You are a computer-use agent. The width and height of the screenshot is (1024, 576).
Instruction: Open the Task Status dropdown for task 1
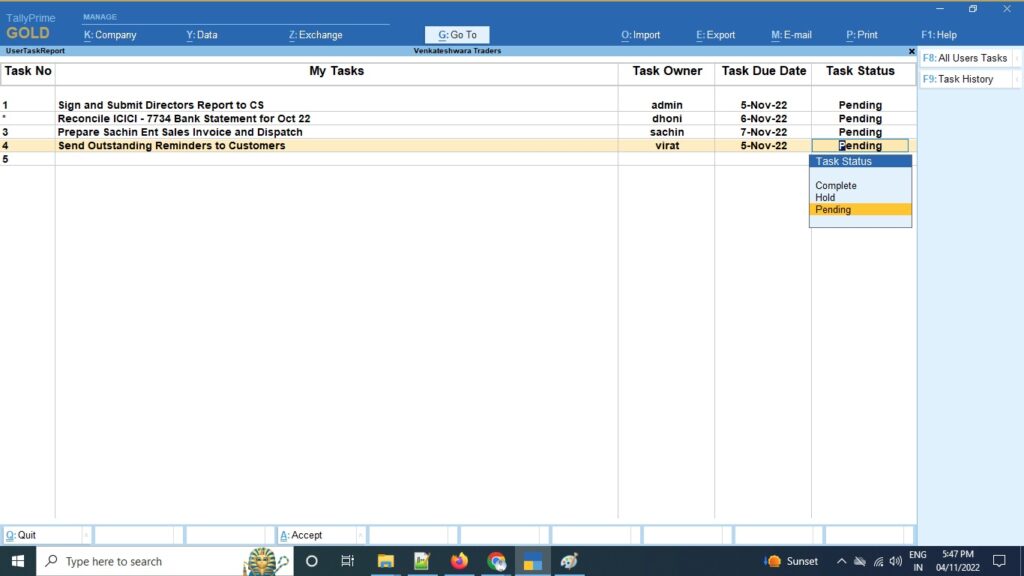click(861, 104)
